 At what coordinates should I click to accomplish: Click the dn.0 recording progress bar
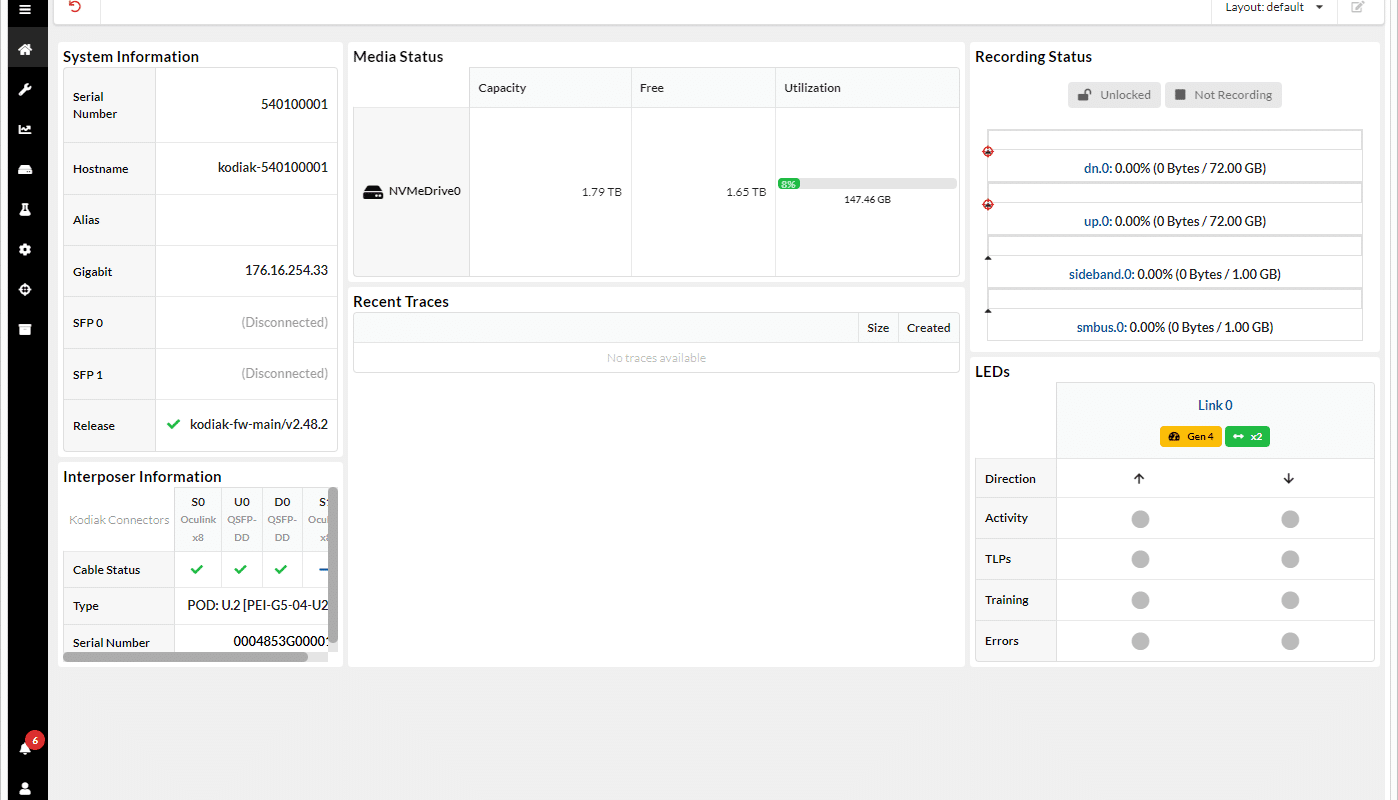(1174, 140)
